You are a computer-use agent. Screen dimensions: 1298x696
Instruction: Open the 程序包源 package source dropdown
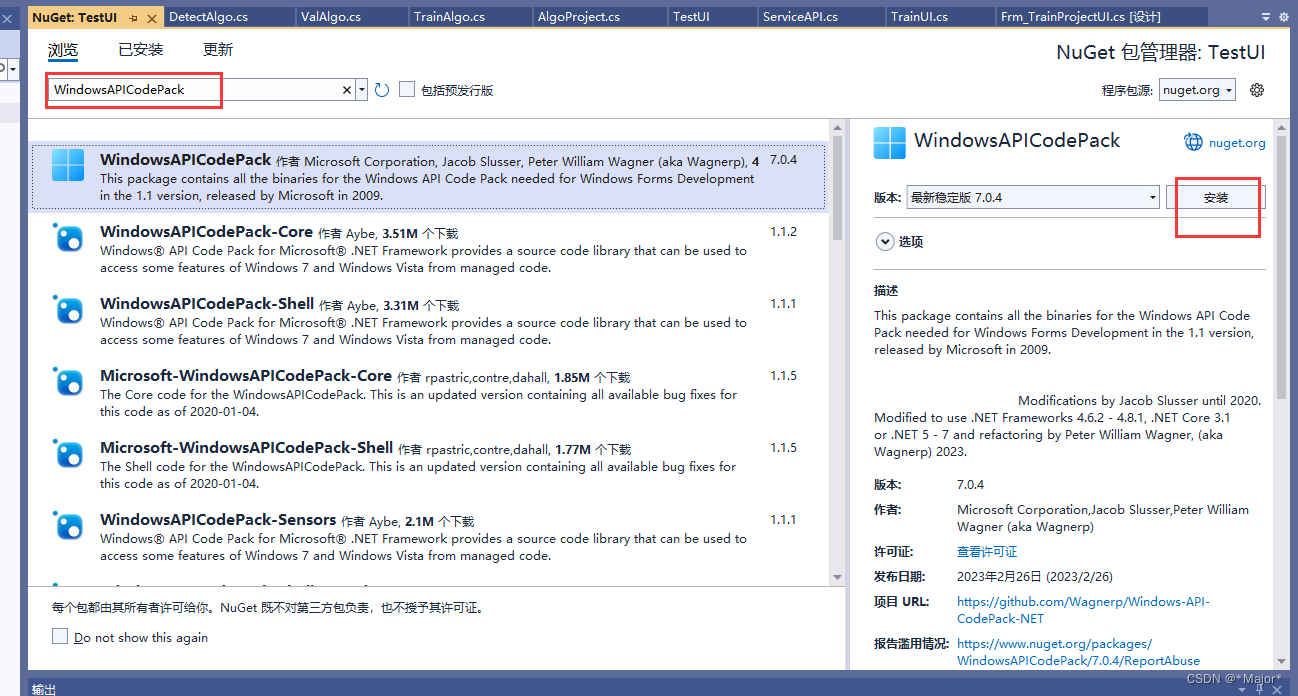(1197, 89)
